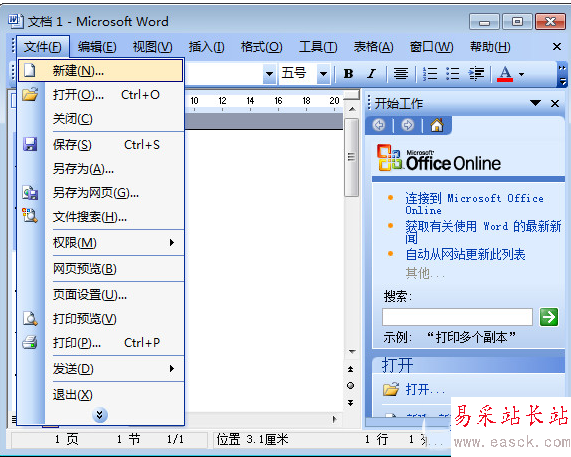The height and width of the screenshot is (457, 571).
Task: Expand 发送(D) submenu
Action: [x=100, y=369]
